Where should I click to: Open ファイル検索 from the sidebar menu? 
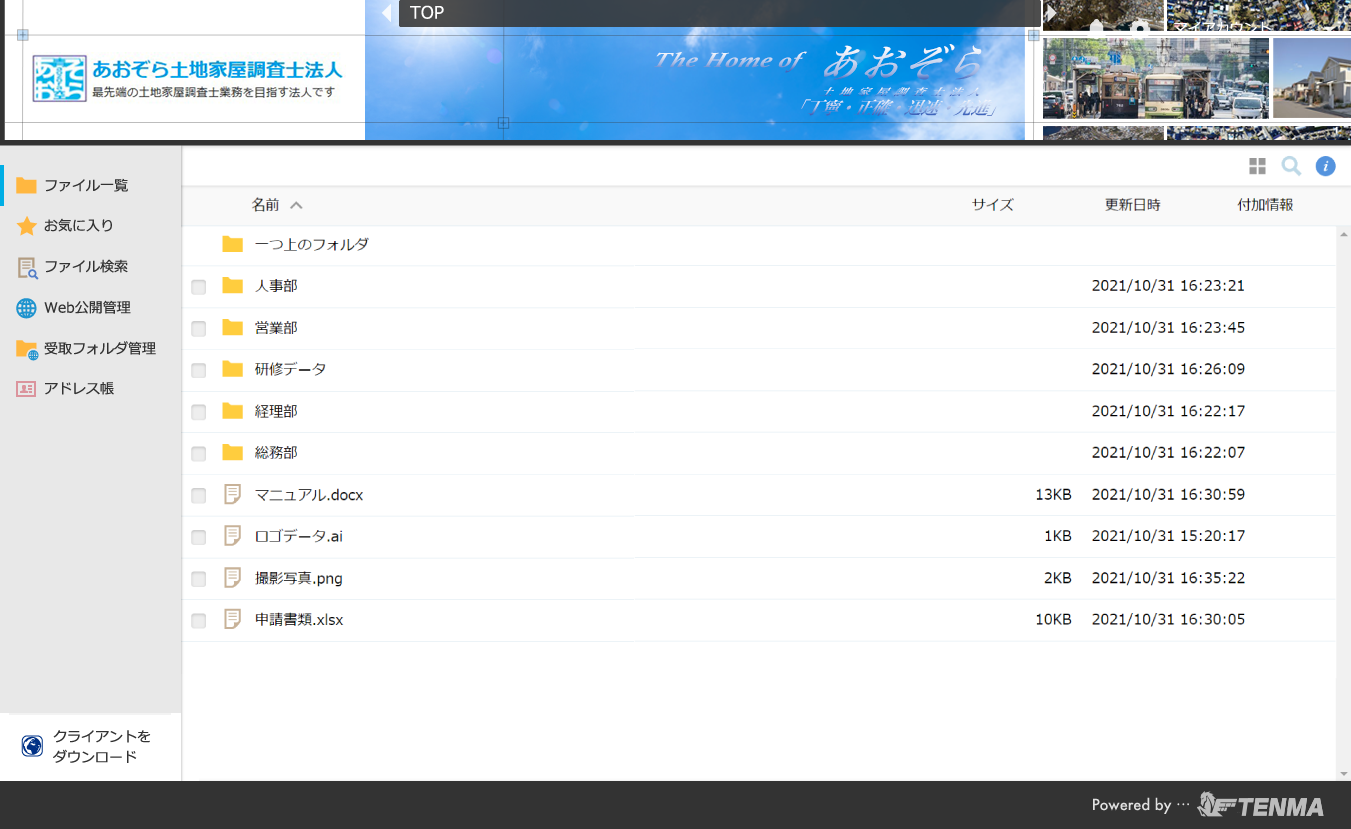[85, 267]
